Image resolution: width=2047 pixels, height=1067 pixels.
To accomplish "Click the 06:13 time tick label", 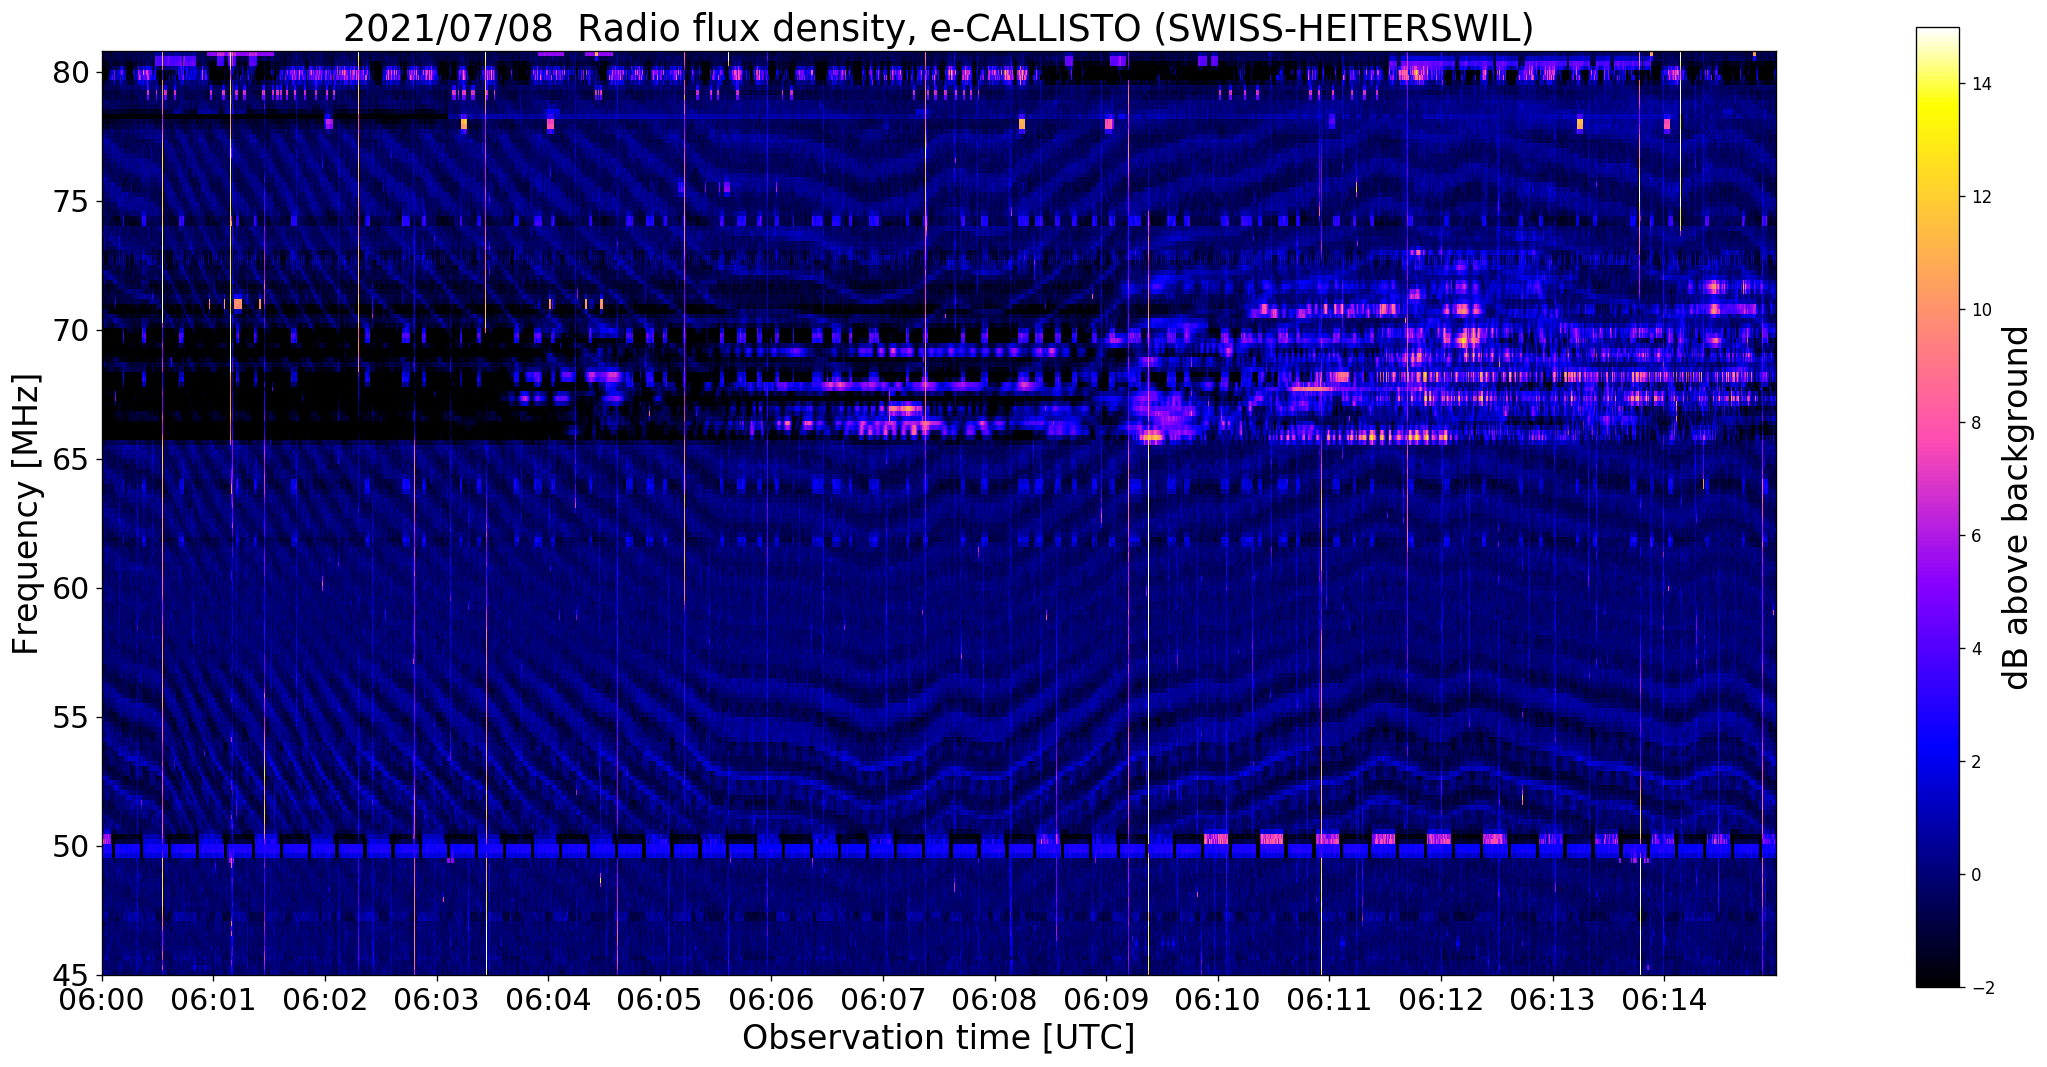I will coord(1553,999).
